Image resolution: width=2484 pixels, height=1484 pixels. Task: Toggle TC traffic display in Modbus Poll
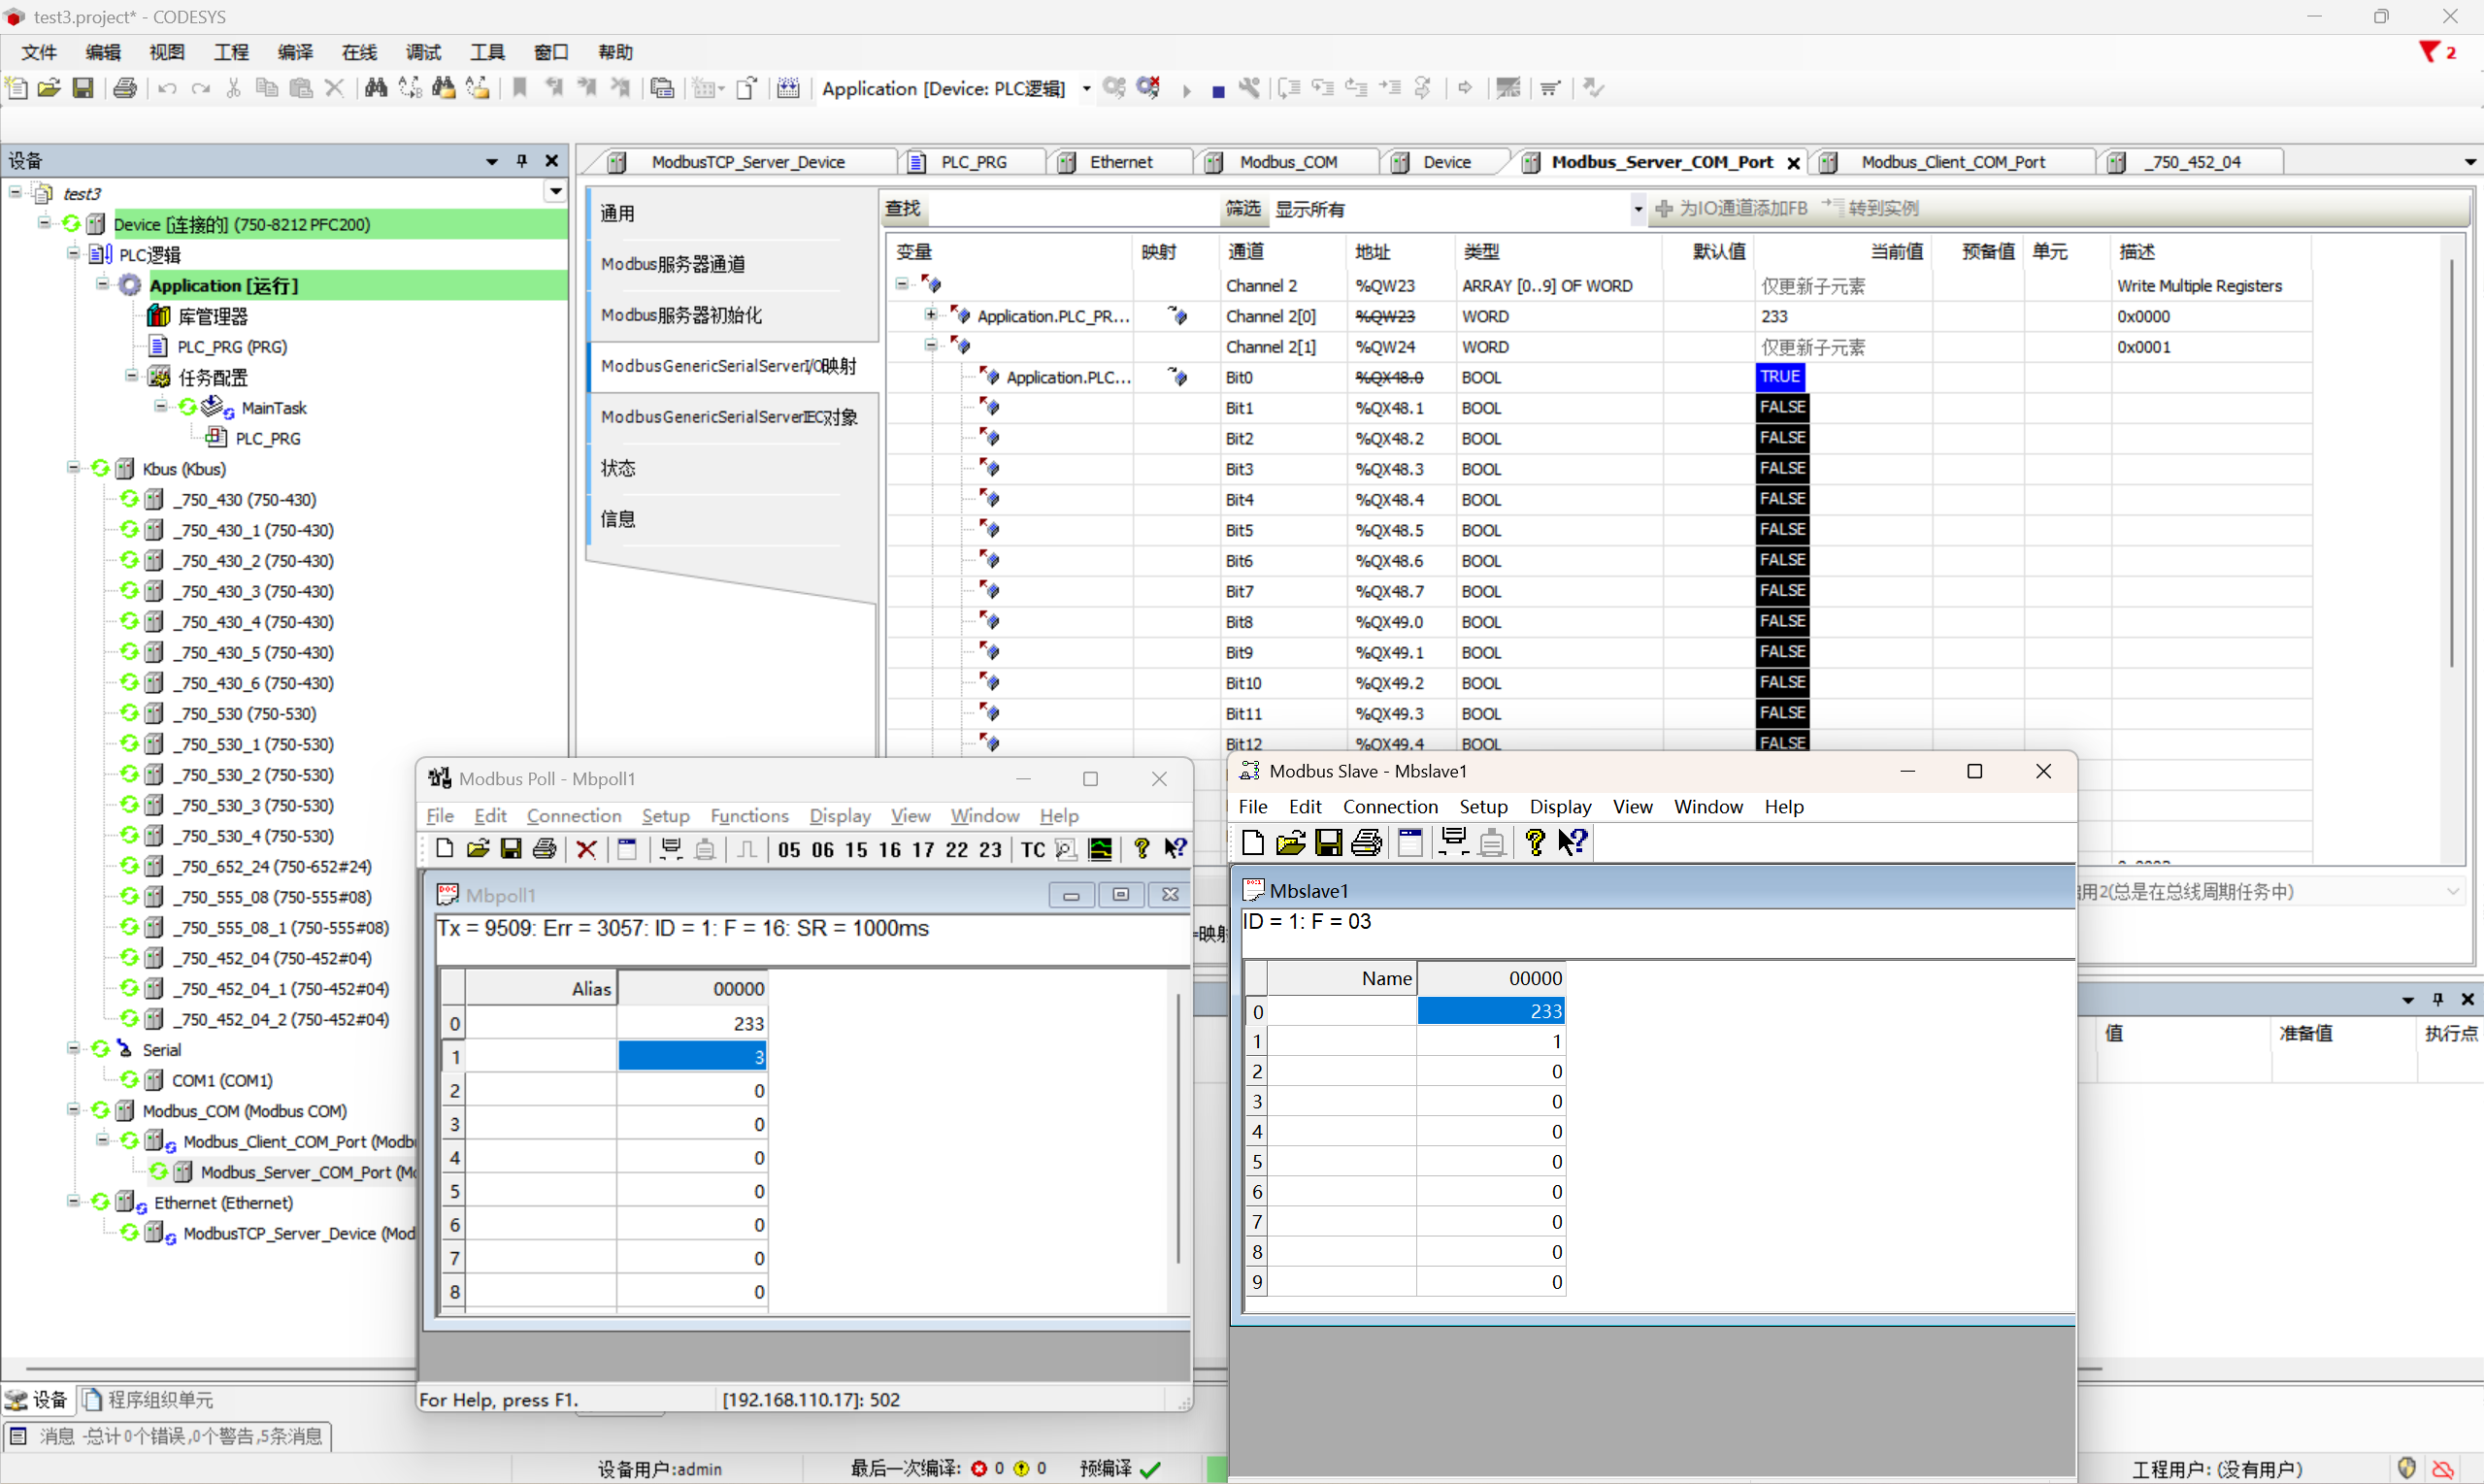tap(1032, 850)
